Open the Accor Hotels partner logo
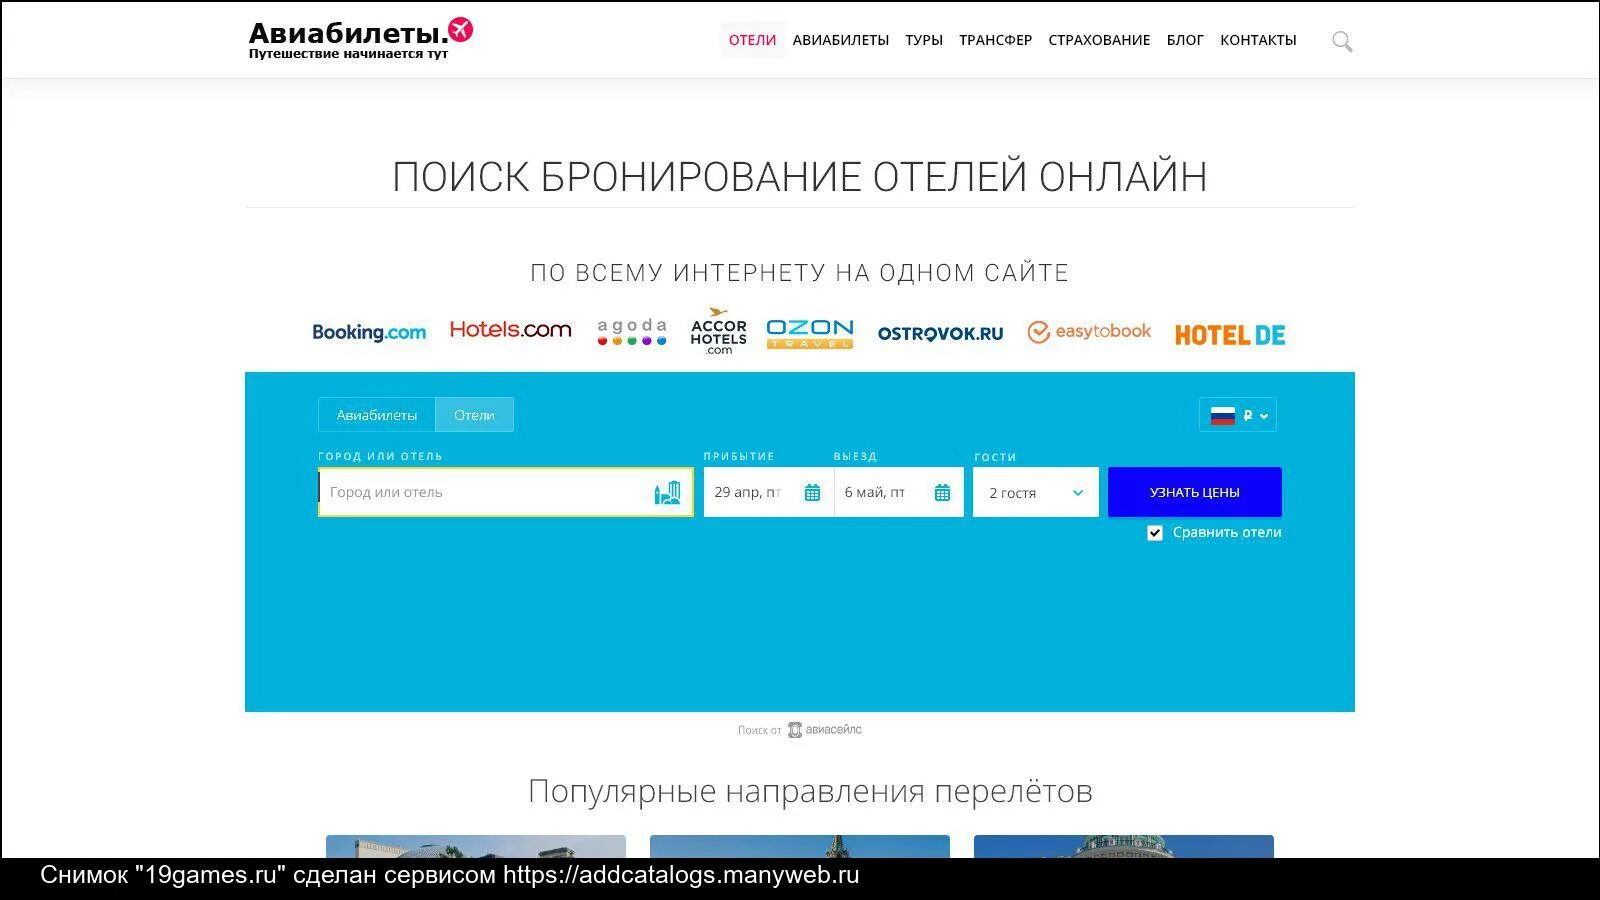This screenshot has height=900, width=1600. (x=718, y=331)
